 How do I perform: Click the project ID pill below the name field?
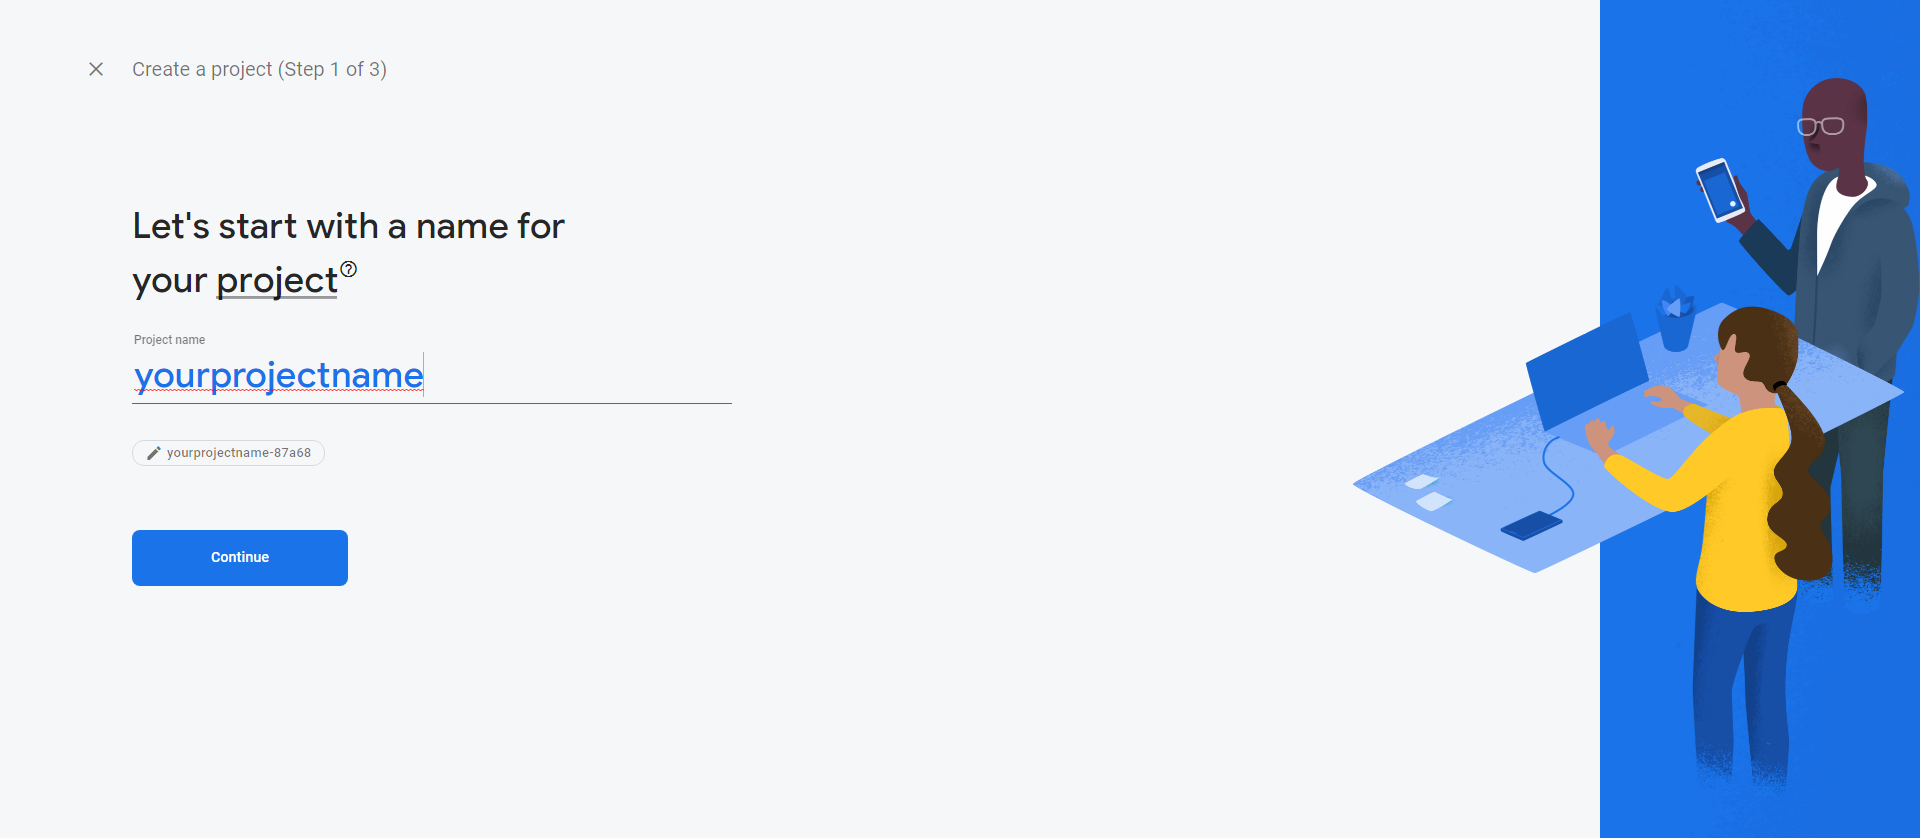(228, 452)
